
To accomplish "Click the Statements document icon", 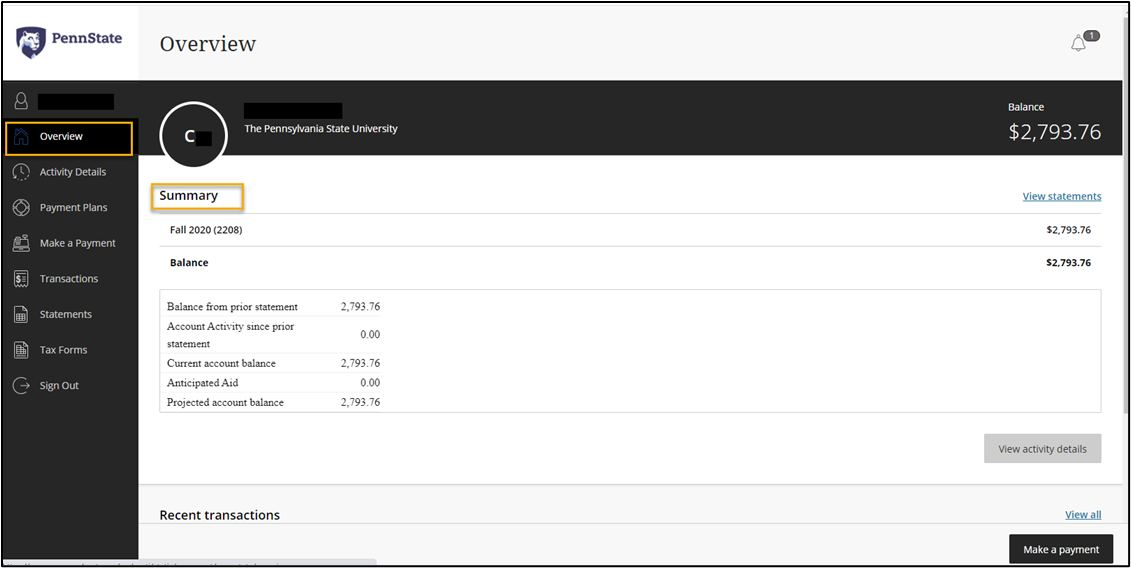I will 21,315.
